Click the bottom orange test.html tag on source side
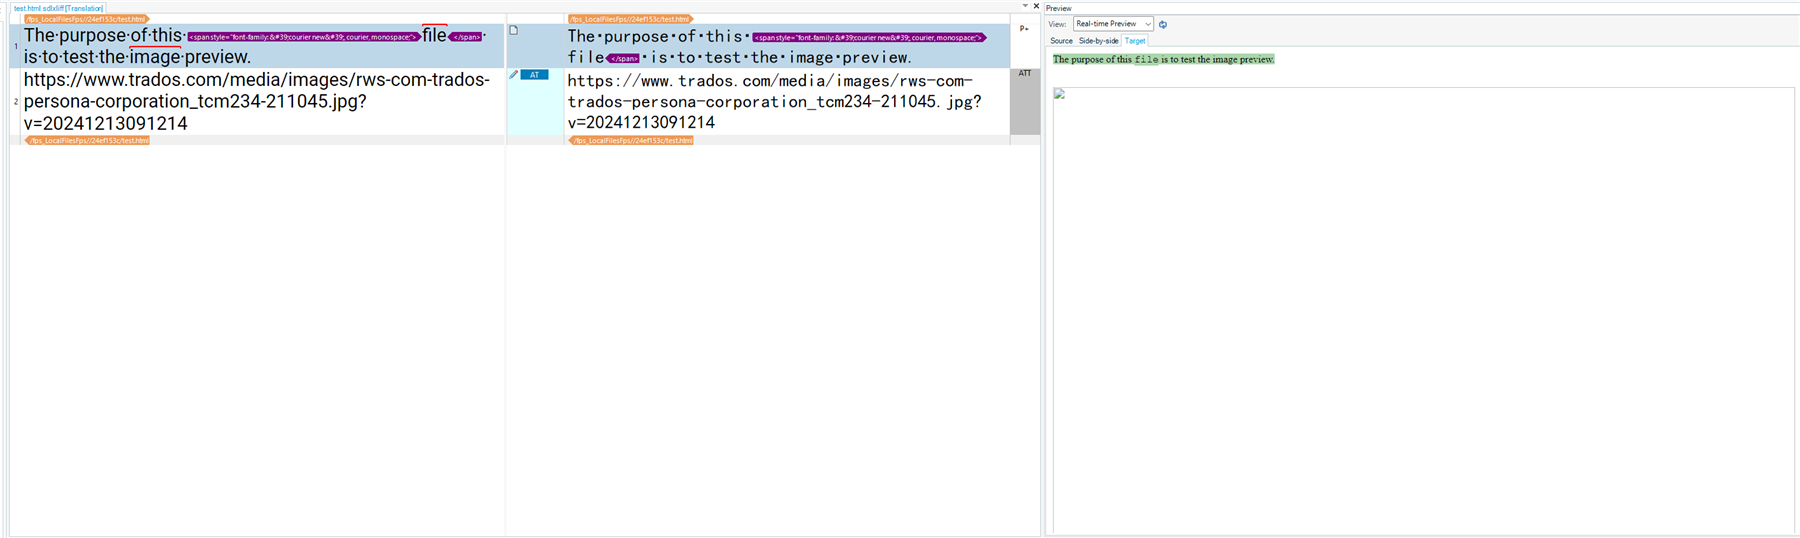1800x538 pixels. [87, 140]
